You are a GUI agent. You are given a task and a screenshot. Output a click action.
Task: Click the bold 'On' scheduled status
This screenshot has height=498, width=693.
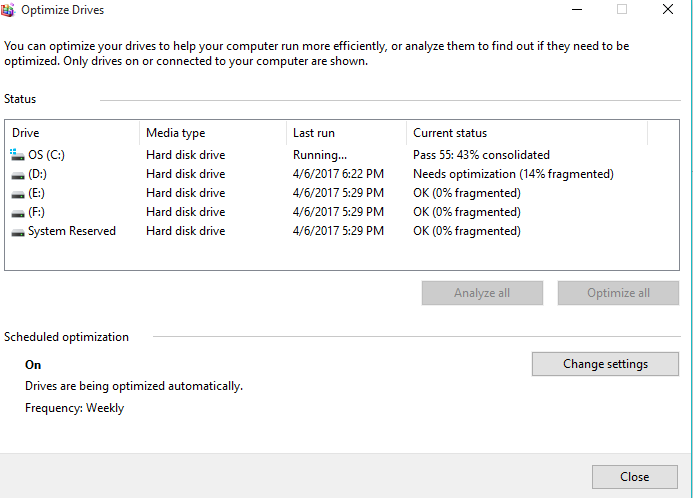pyautogui.click(x=33, y=365)
